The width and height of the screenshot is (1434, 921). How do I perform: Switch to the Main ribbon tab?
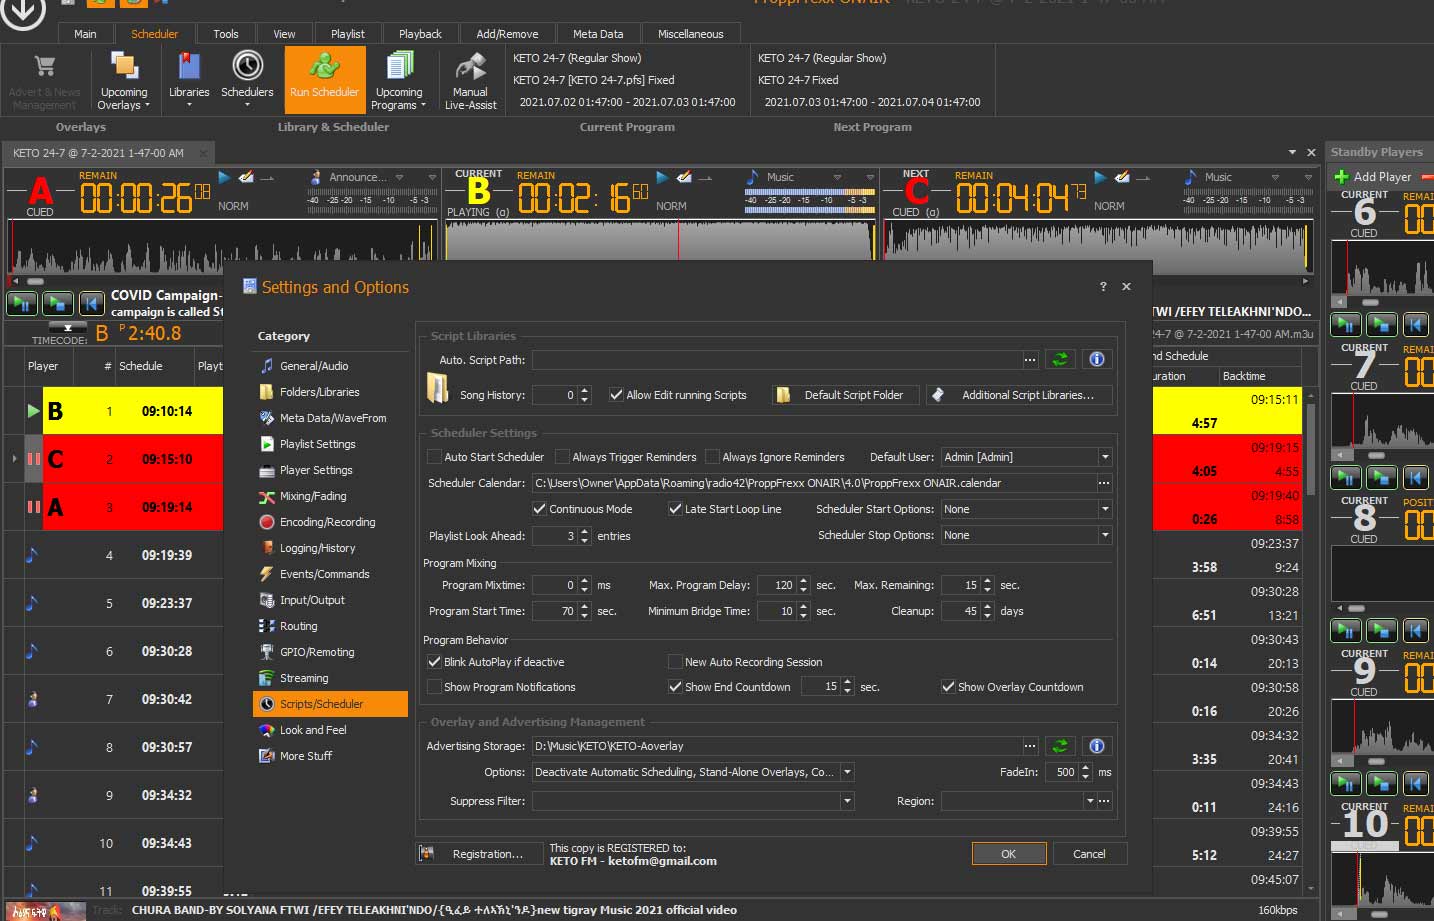85,34
